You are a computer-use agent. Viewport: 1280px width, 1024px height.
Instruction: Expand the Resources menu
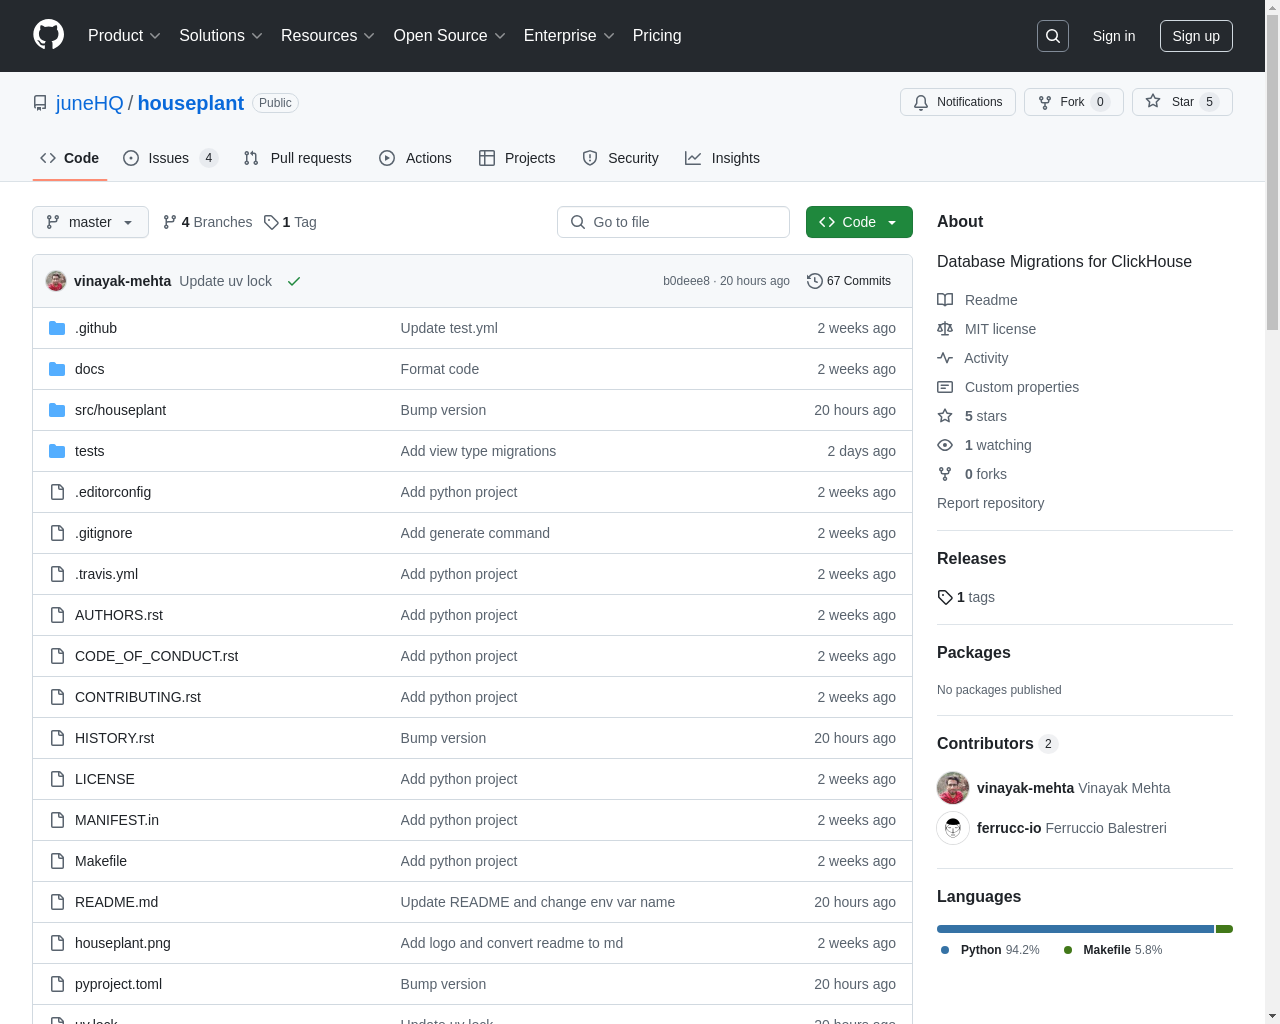tap(328, 36)
